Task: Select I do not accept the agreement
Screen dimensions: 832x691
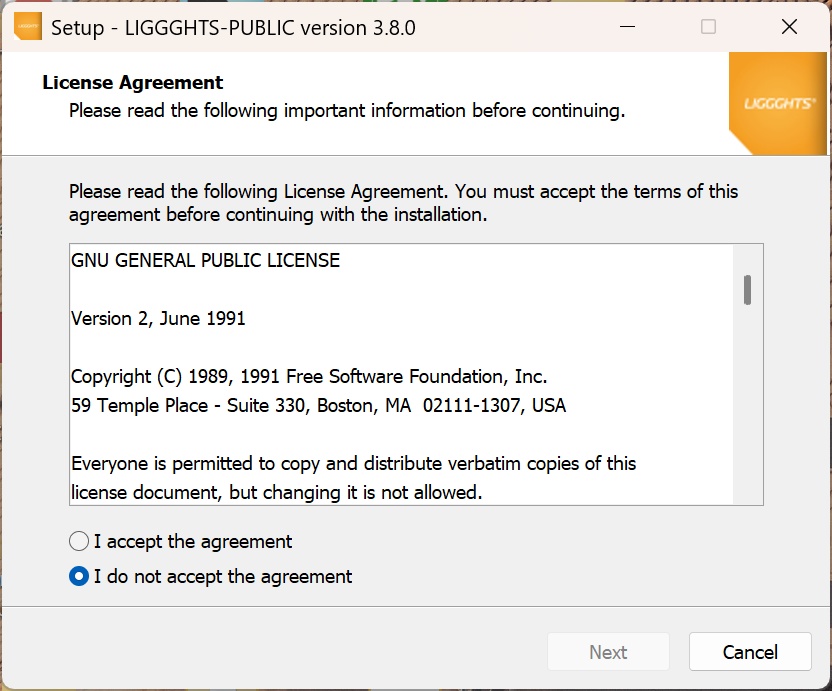Action: [78, 576]
